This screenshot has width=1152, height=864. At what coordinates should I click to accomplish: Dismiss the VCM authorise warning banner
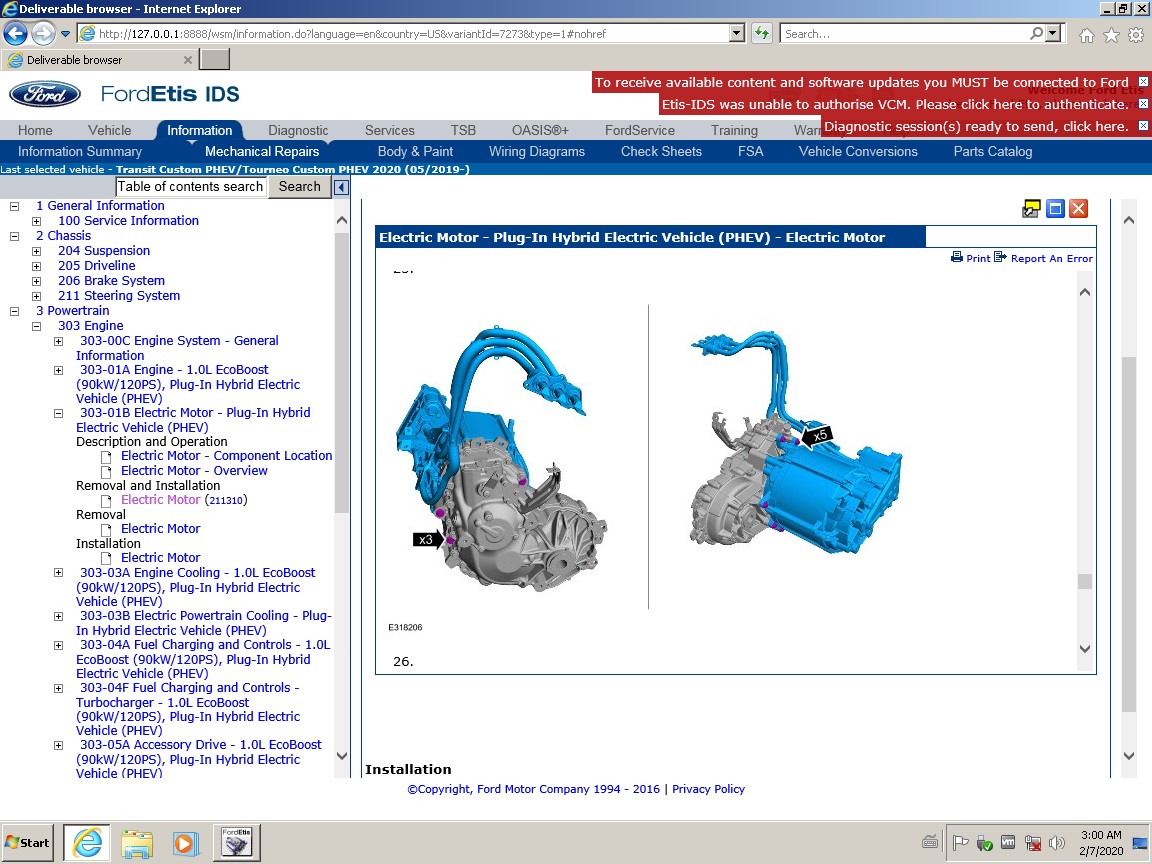pyautogui.click(x=1143, y=104)
